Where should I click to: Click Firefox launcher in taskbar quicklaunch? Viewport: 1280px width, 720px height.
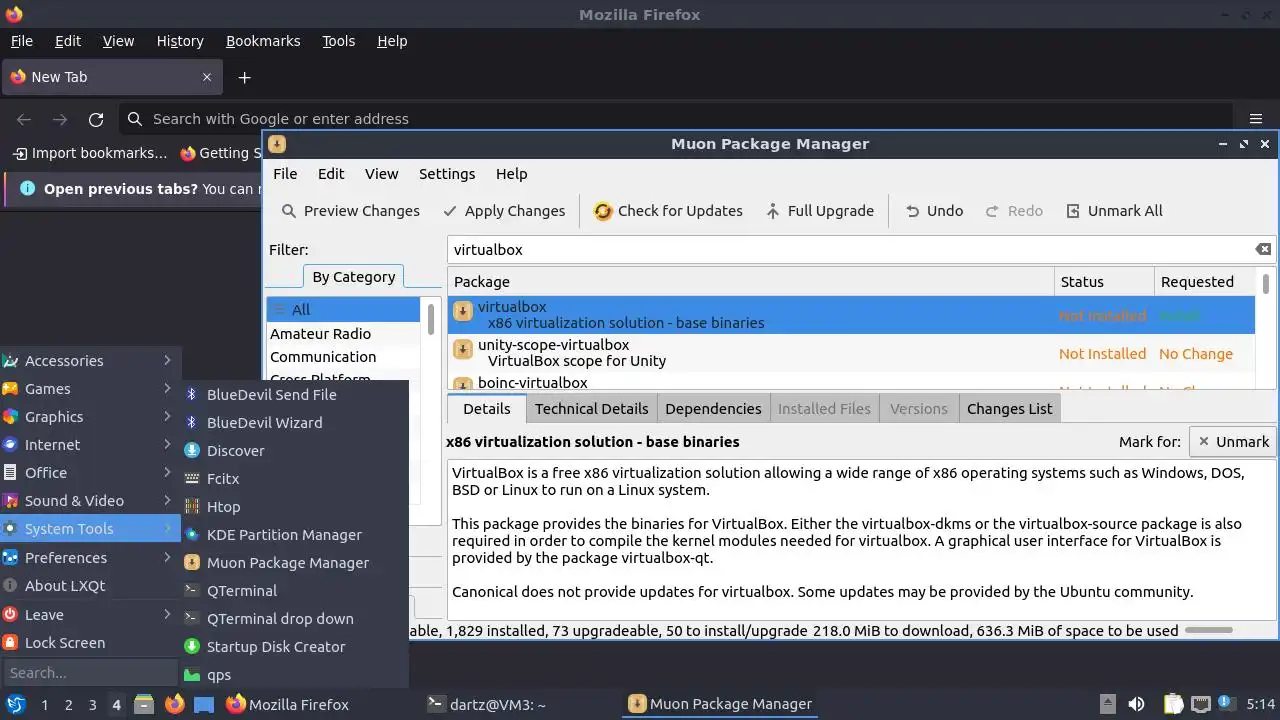coord(174,704)
